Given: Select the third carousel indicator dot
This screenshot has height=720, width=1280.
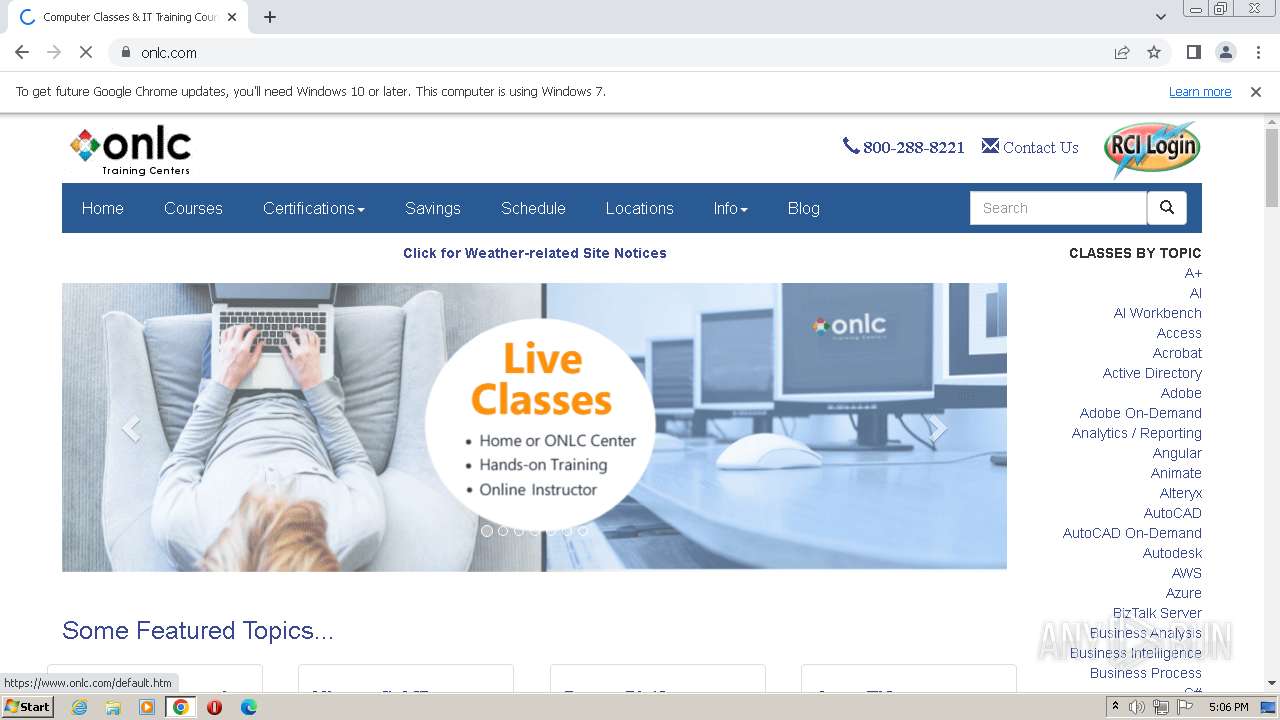Looking at the screenshot, I should click(x=519, y=531).
